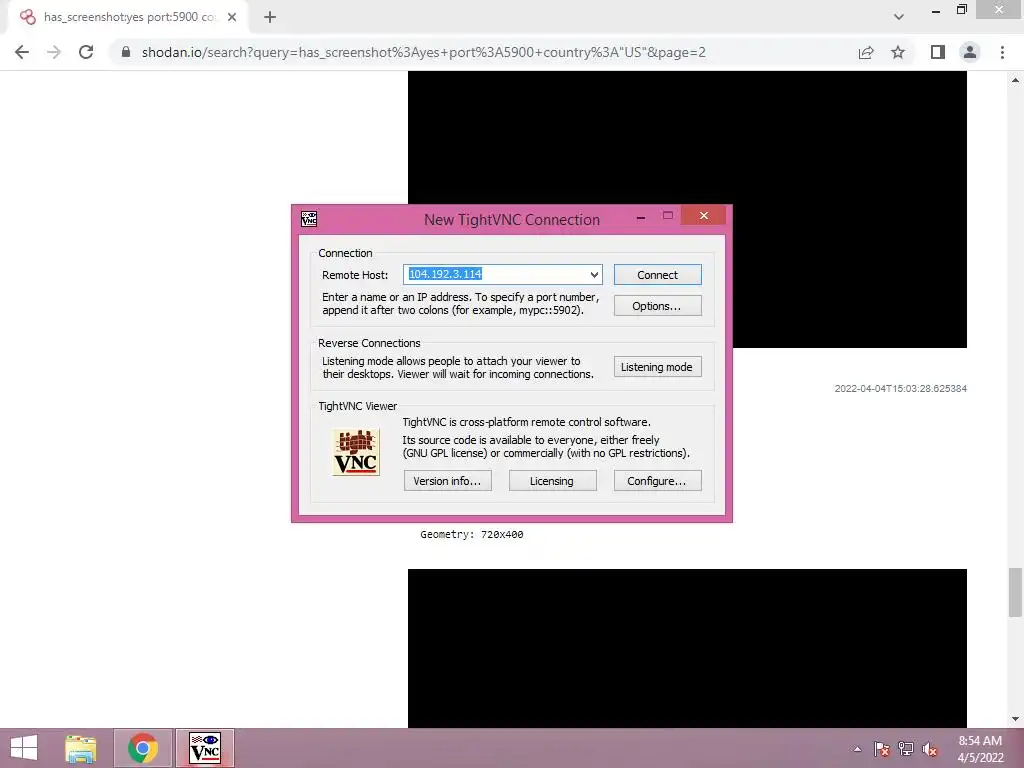Screen dimensions: 1024x768
Task: Click the TightVNC title bar icon
Action: (x=309, y=219)
